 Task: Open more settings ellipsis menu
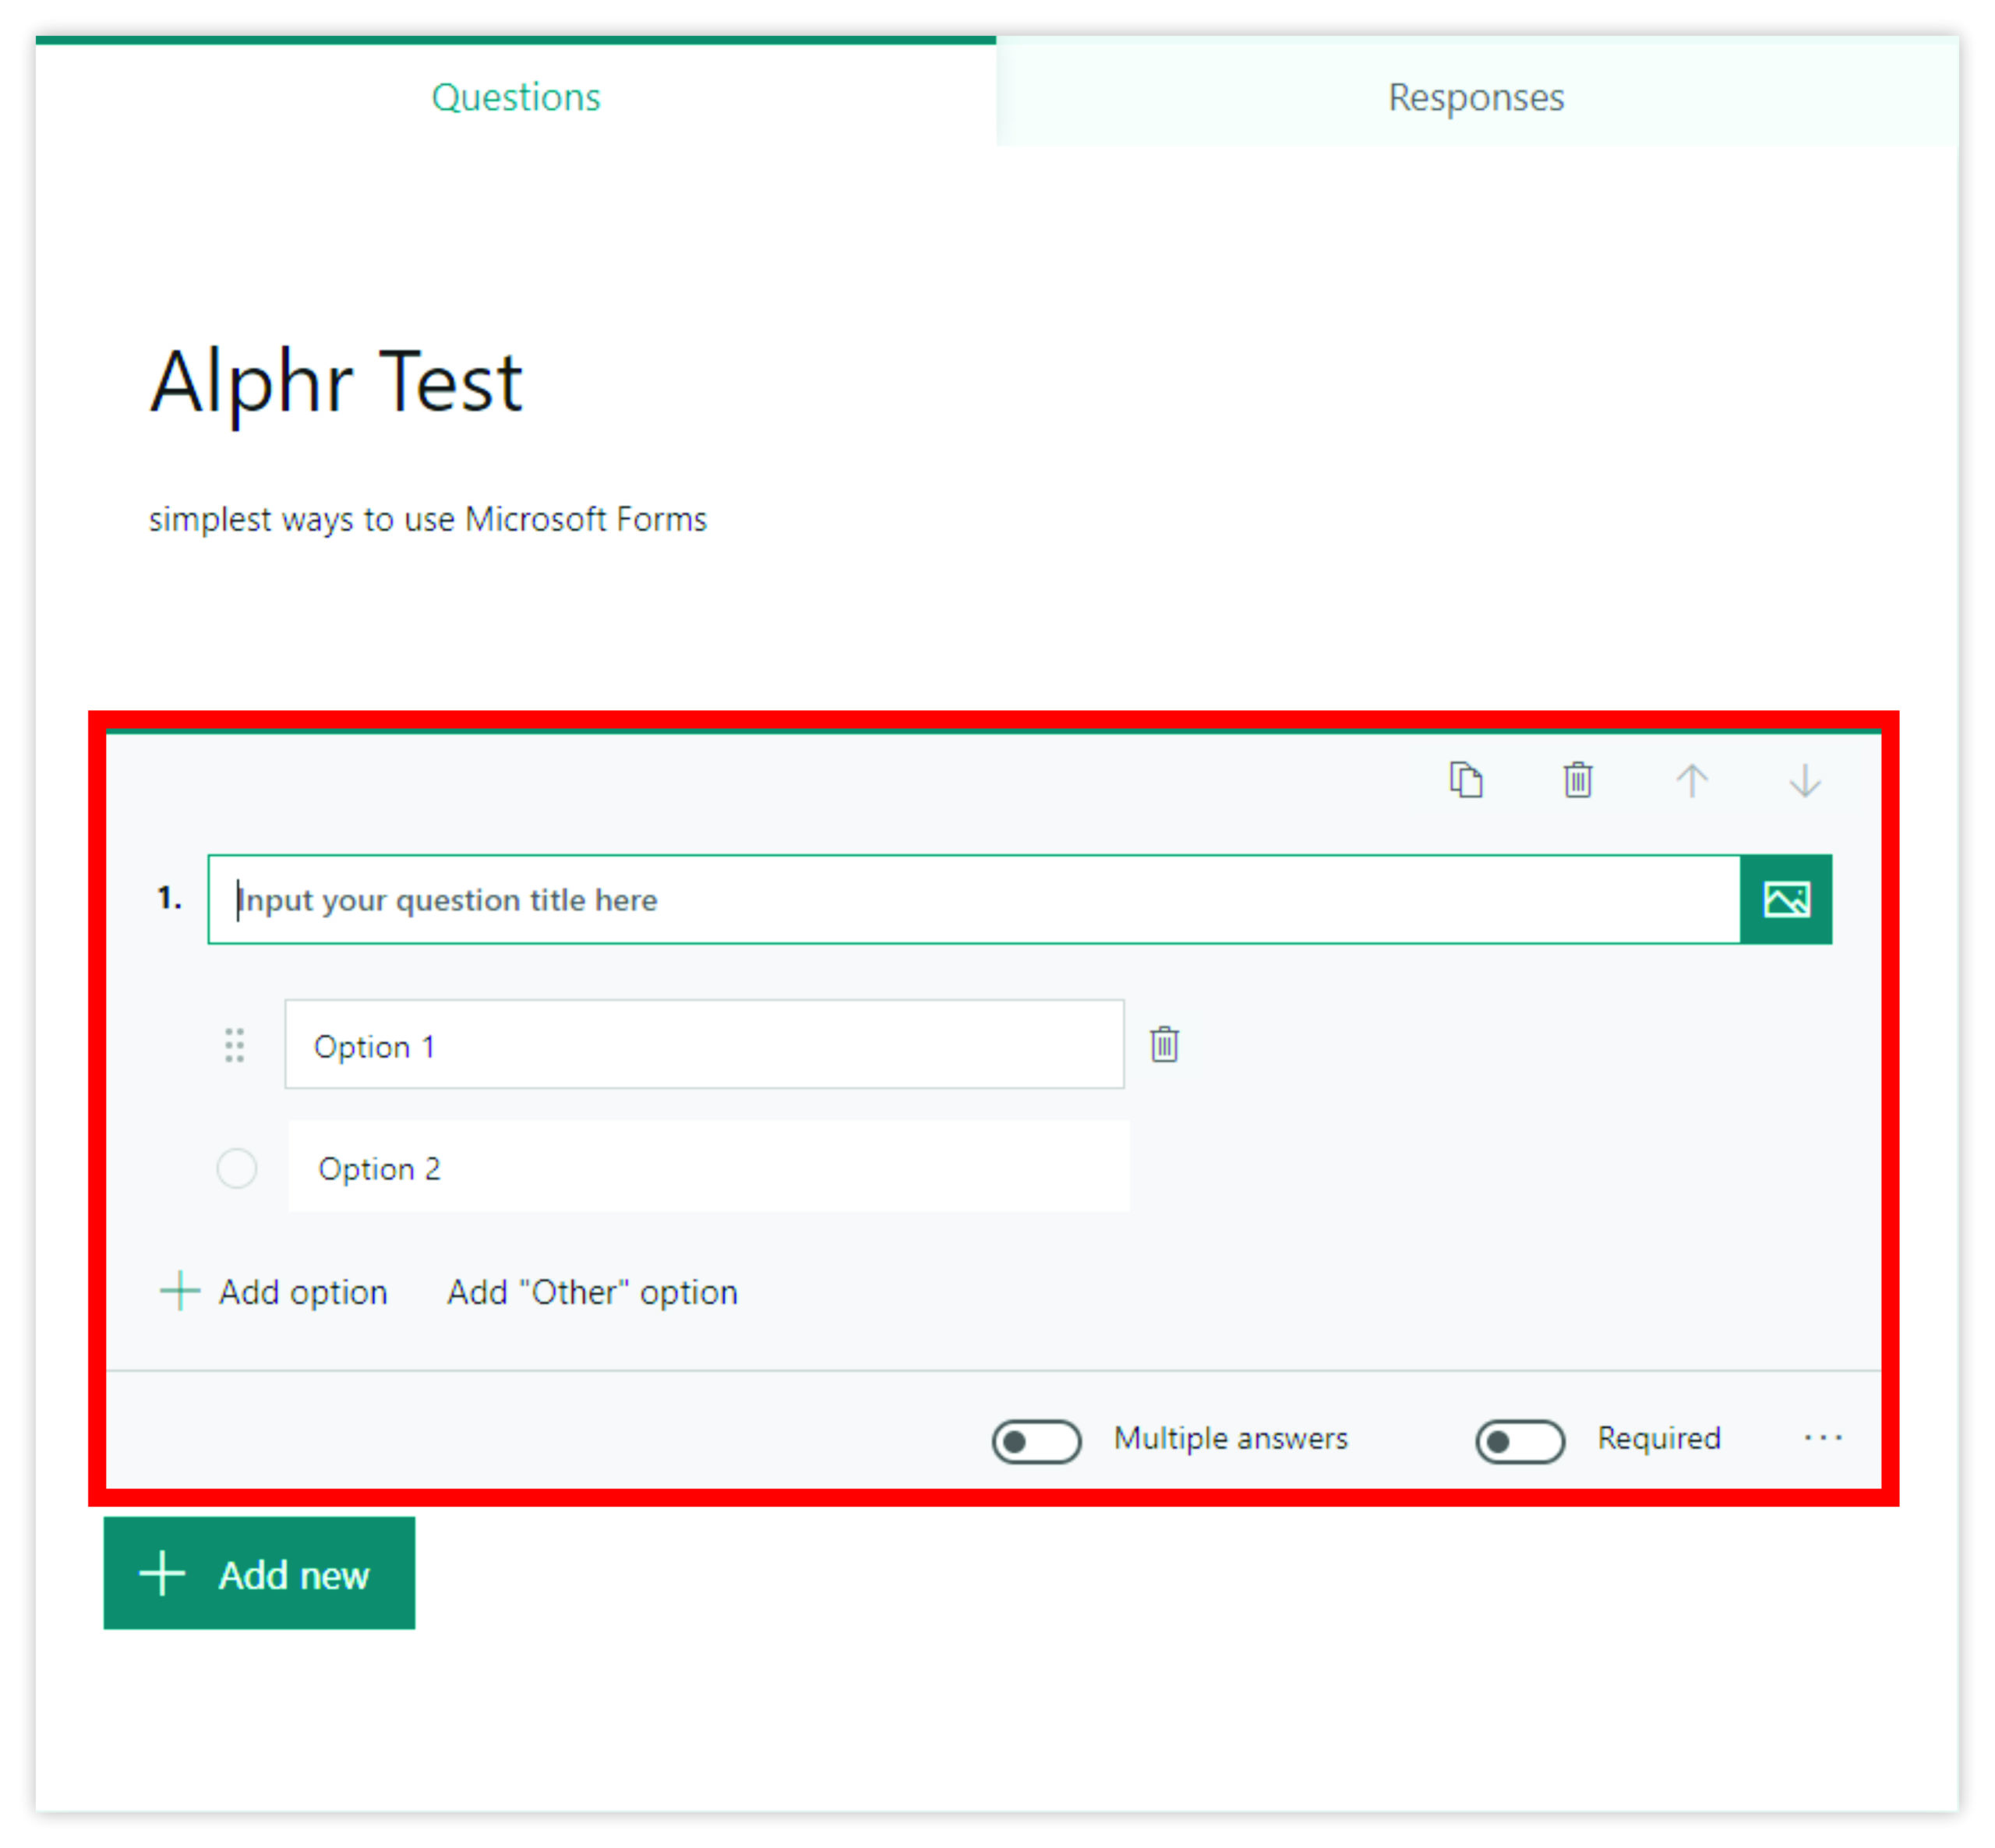pyautogui.click(x=1823, y=1438)
